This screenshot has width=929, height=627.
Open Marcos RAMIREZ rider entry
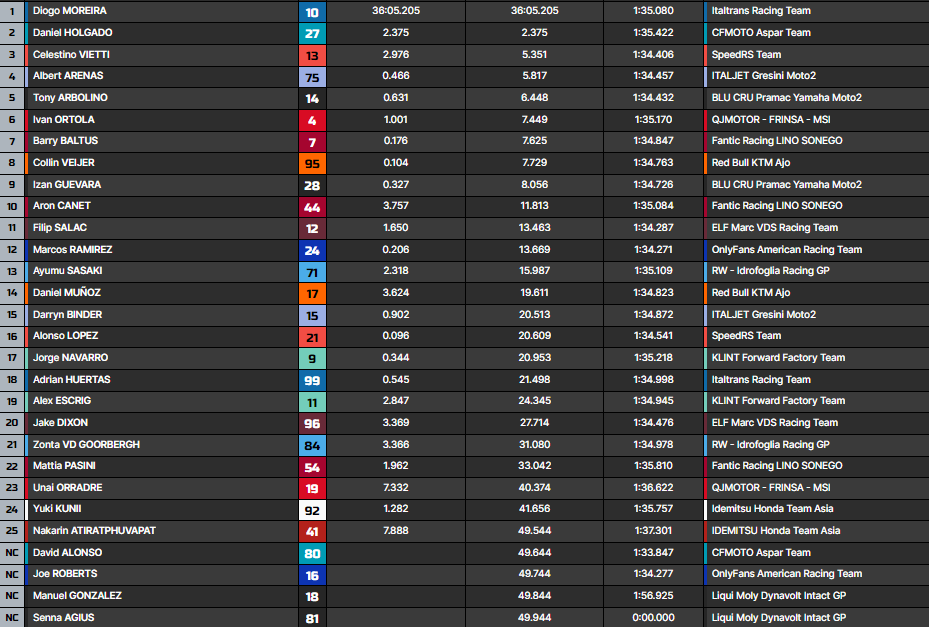point(72,250)
